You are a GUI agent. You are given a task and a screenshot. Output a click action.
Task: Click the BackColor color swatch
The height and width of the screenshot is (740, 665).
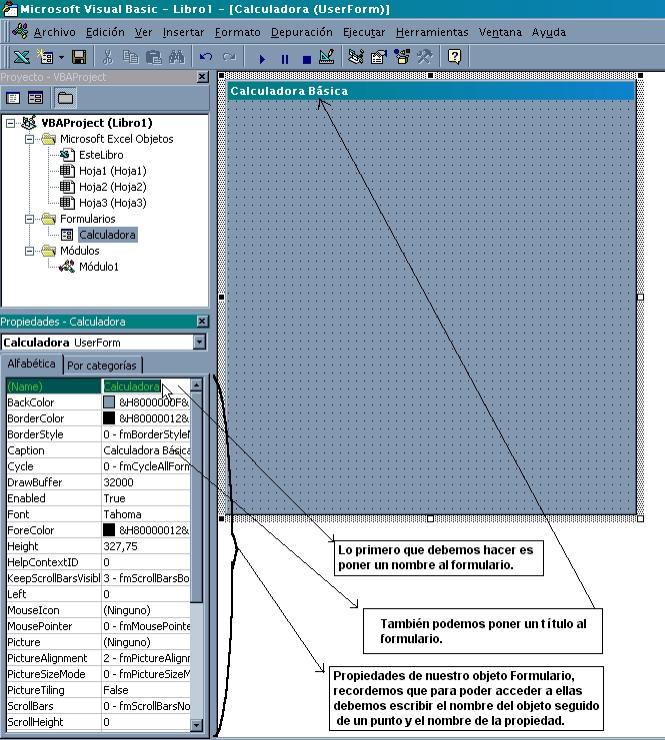109,402
